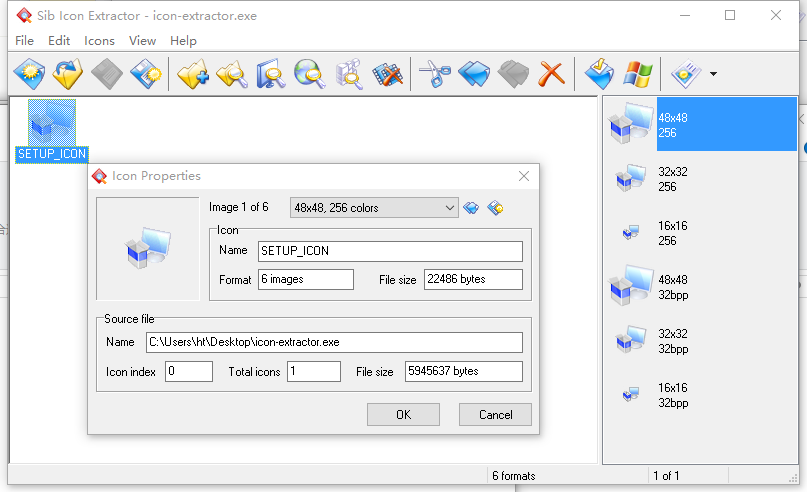Click the blue copy icon in toolbar

point(474,74)
